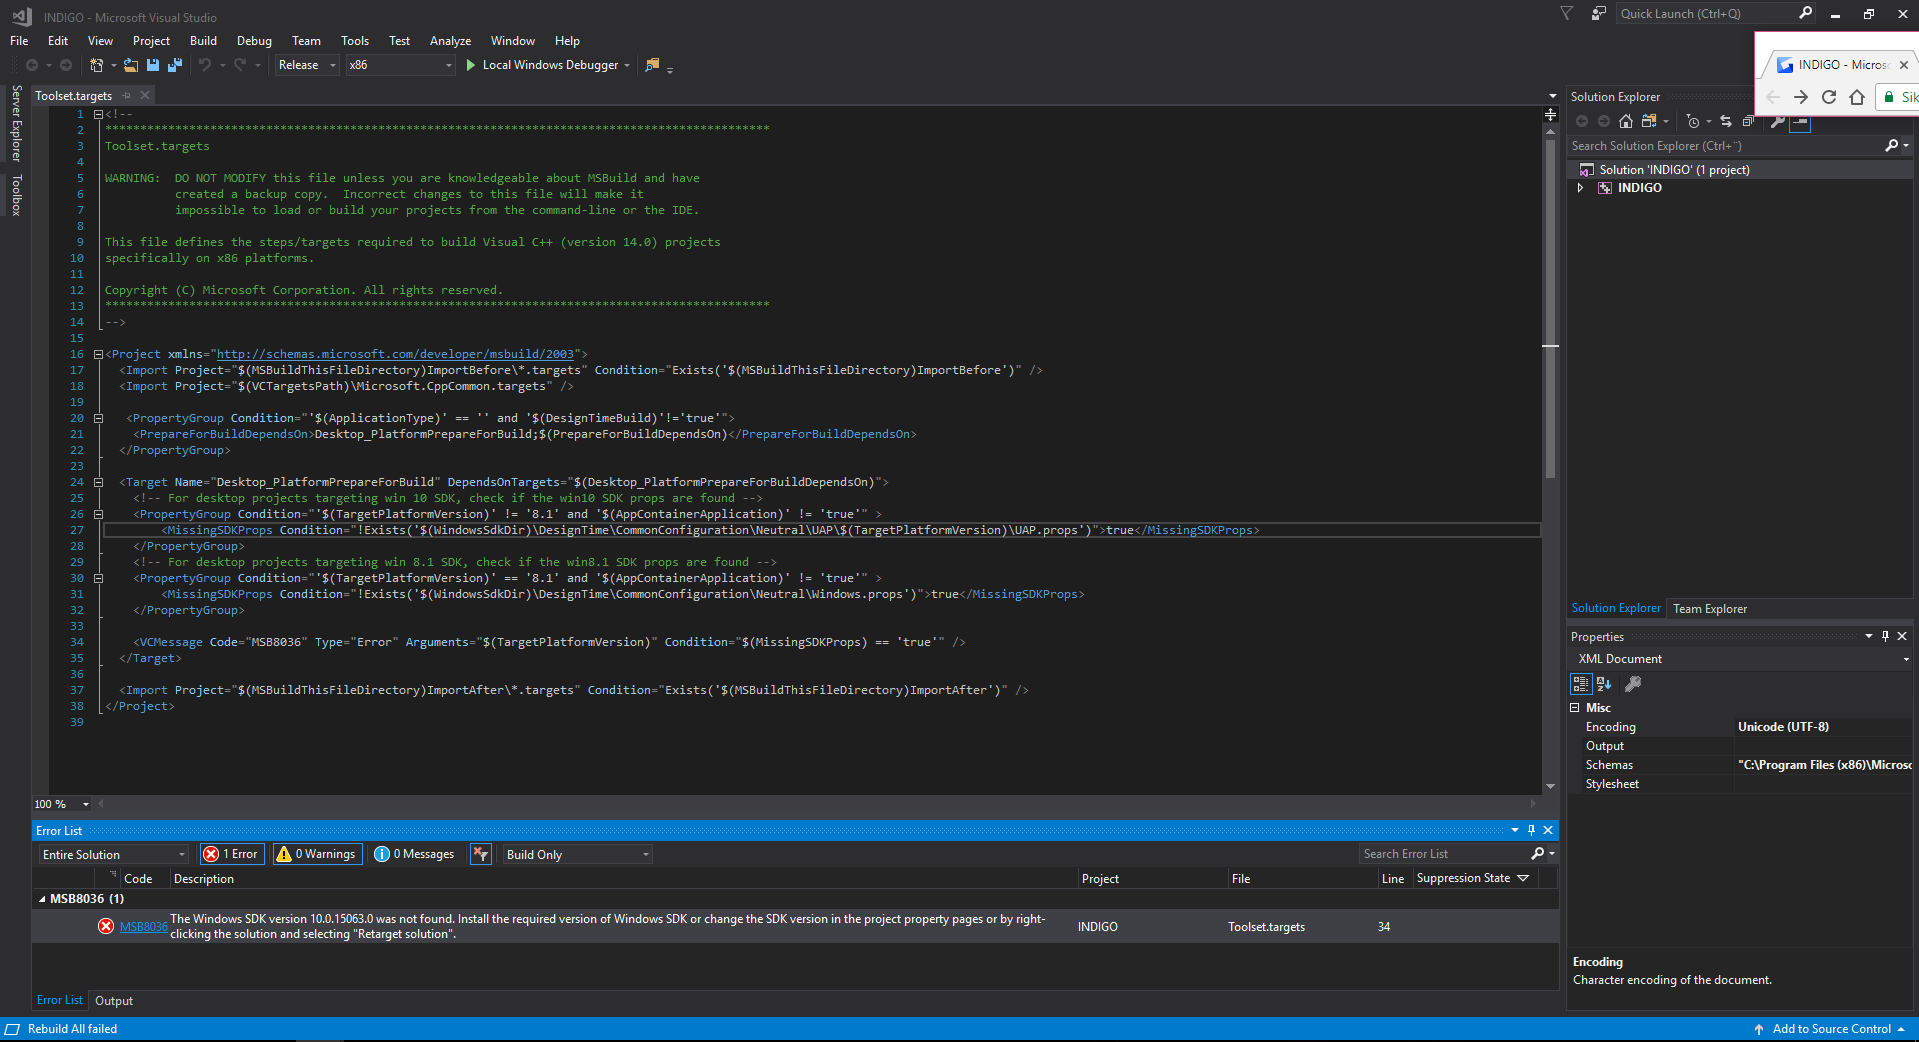Expand the INDIGO project node
The width and height of the screenshot is (1919, 1042).
pyautogui.click(x=1580, y=188)
